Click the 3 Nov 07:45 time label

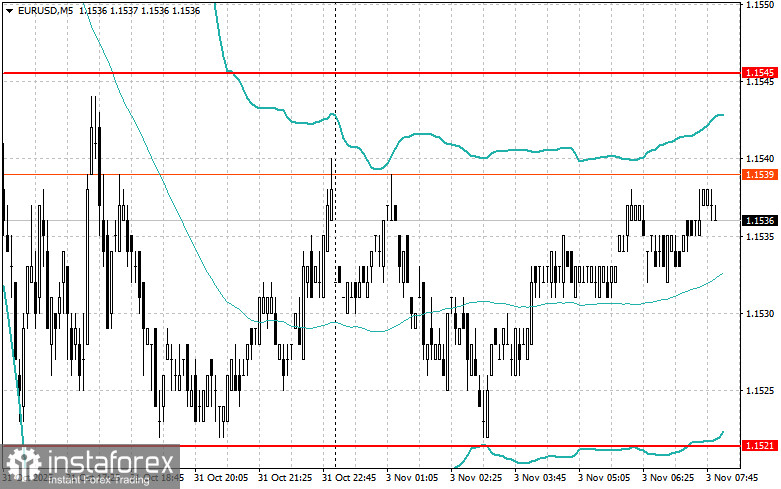(x=732, y=478)
